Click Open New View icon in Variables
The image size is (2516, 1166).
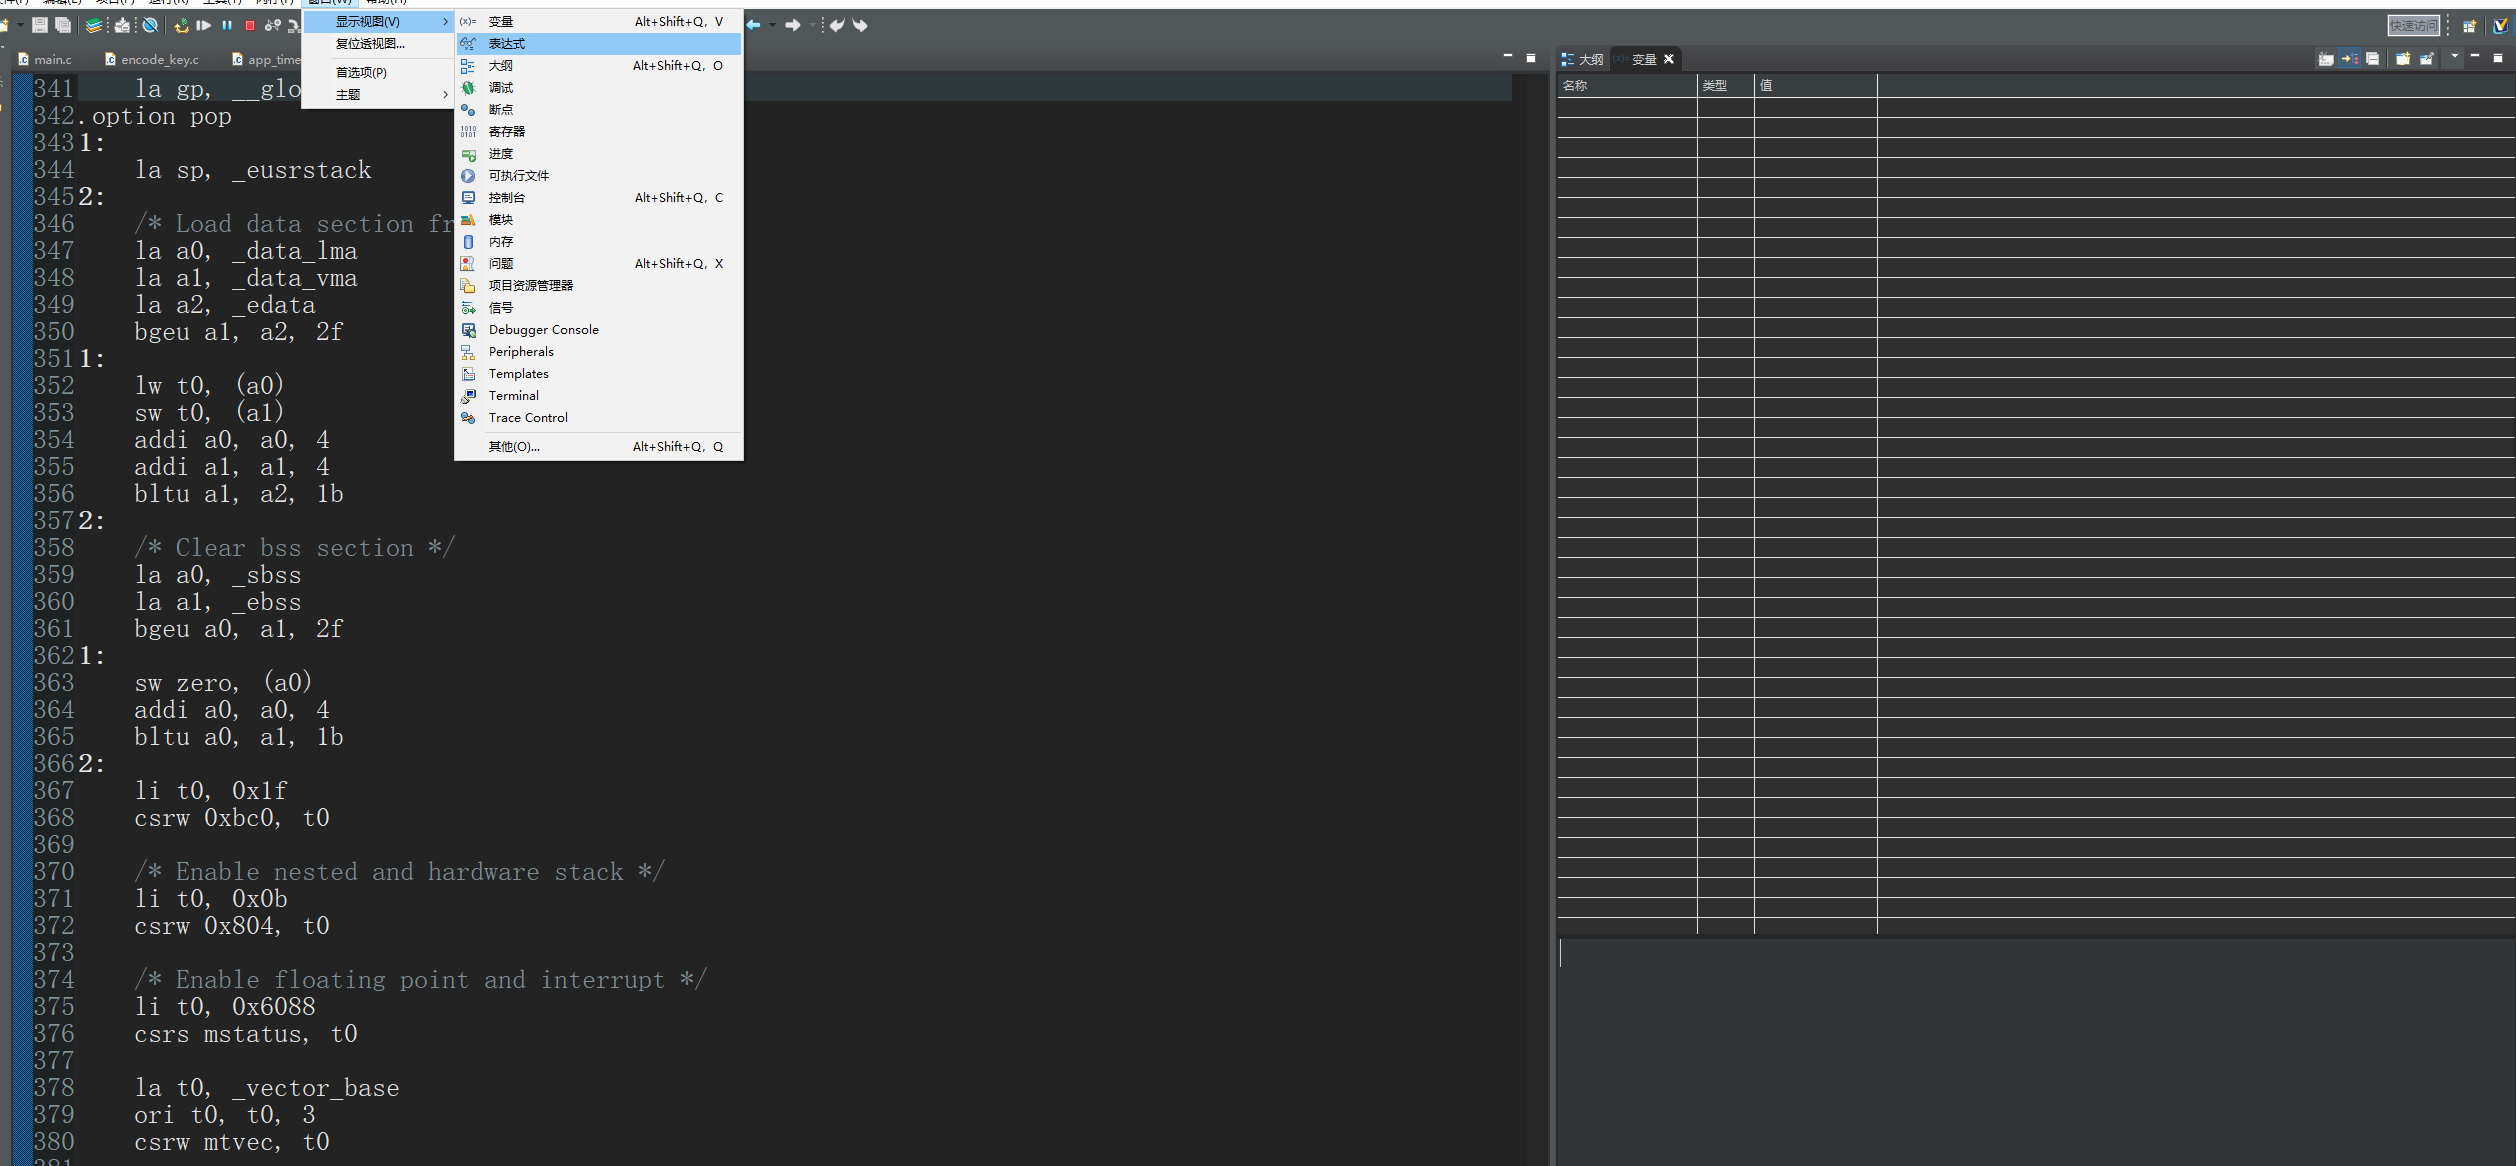tap(2403, 58)
